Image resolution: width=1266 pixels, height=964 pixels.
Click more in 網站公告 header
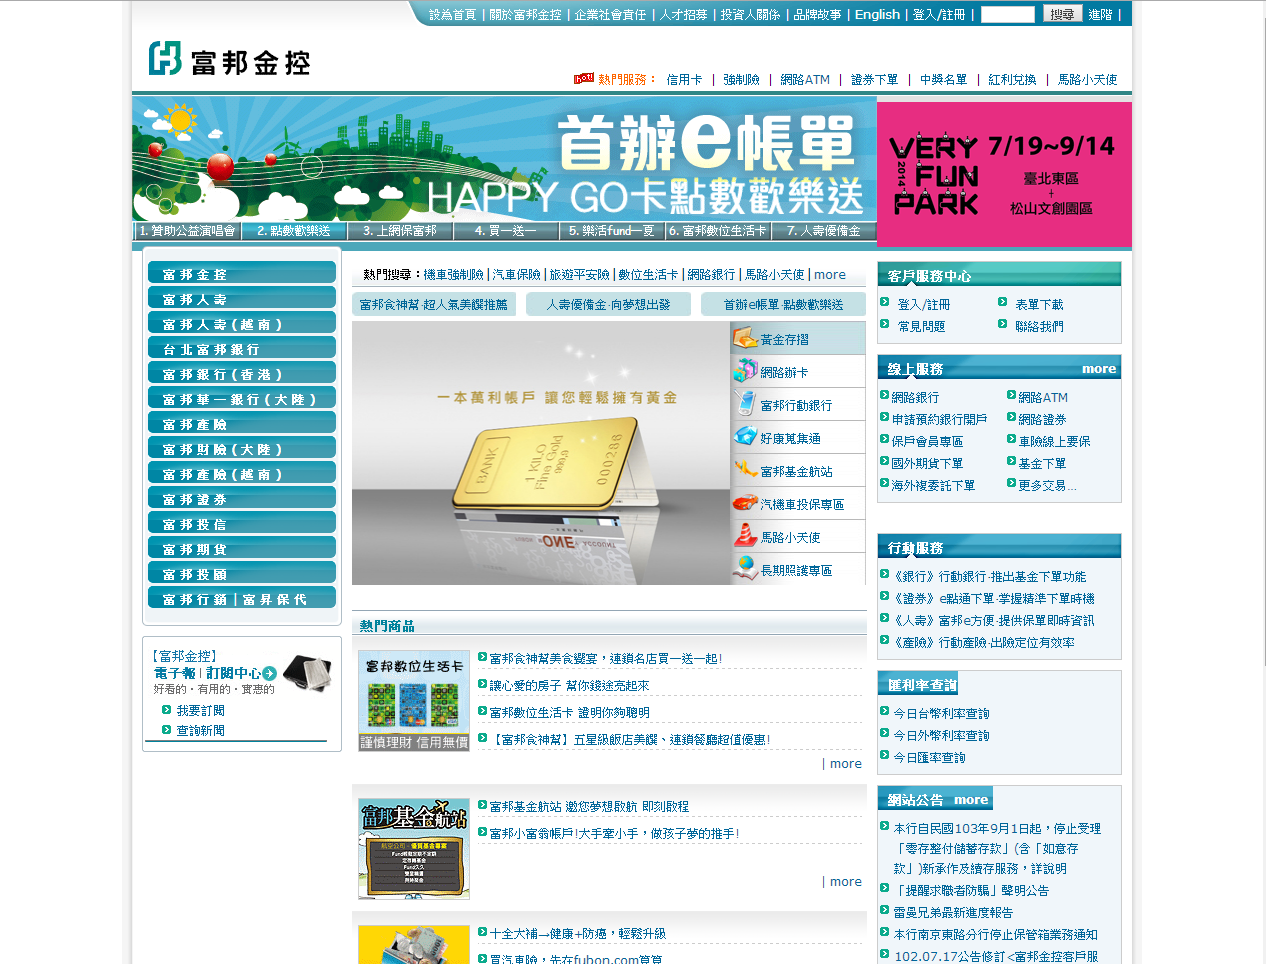coord(970,799)
